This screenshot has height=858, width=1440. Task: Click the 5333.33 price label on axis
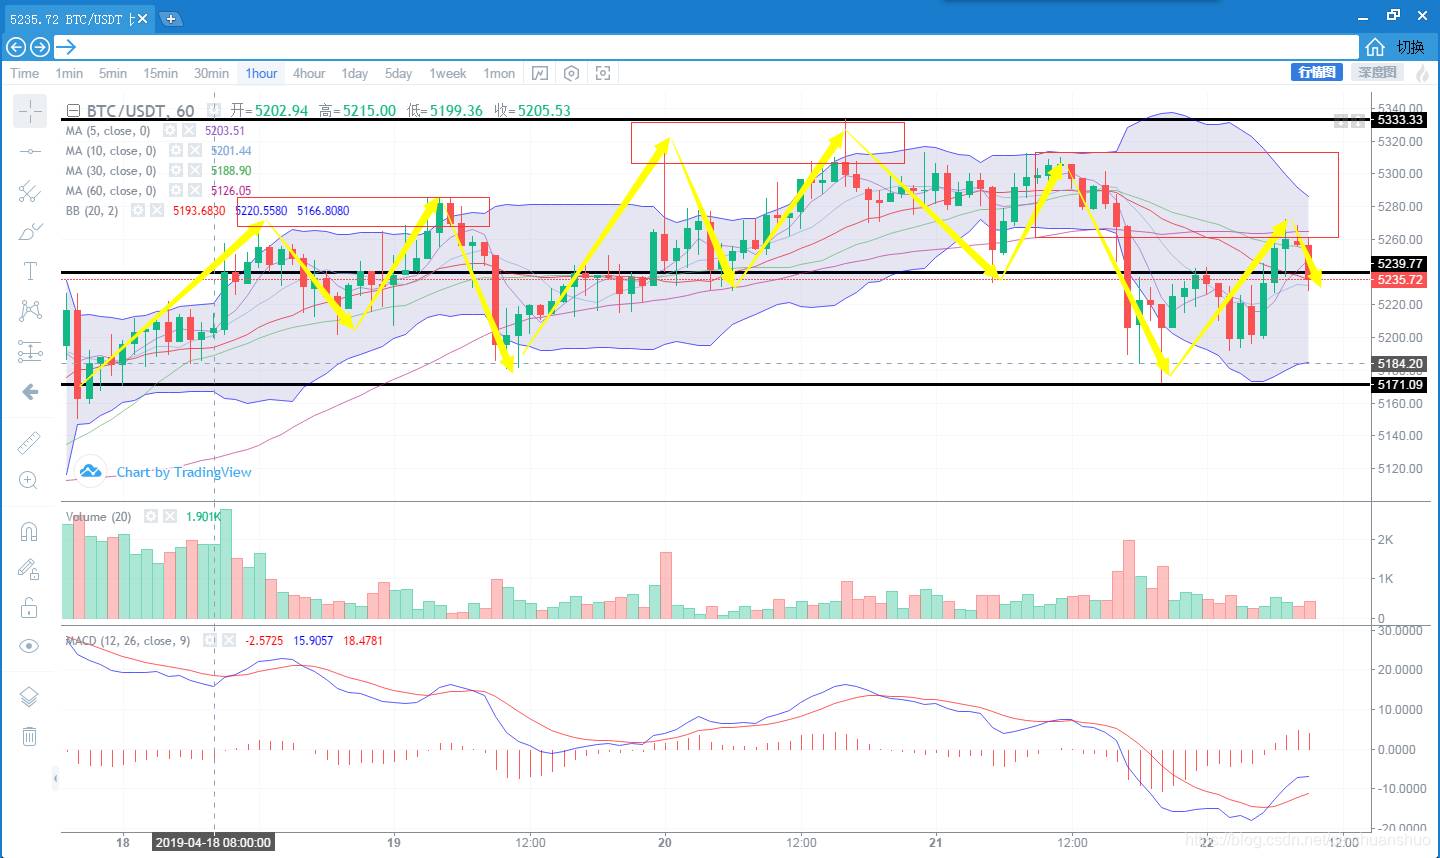point(1400,120)
